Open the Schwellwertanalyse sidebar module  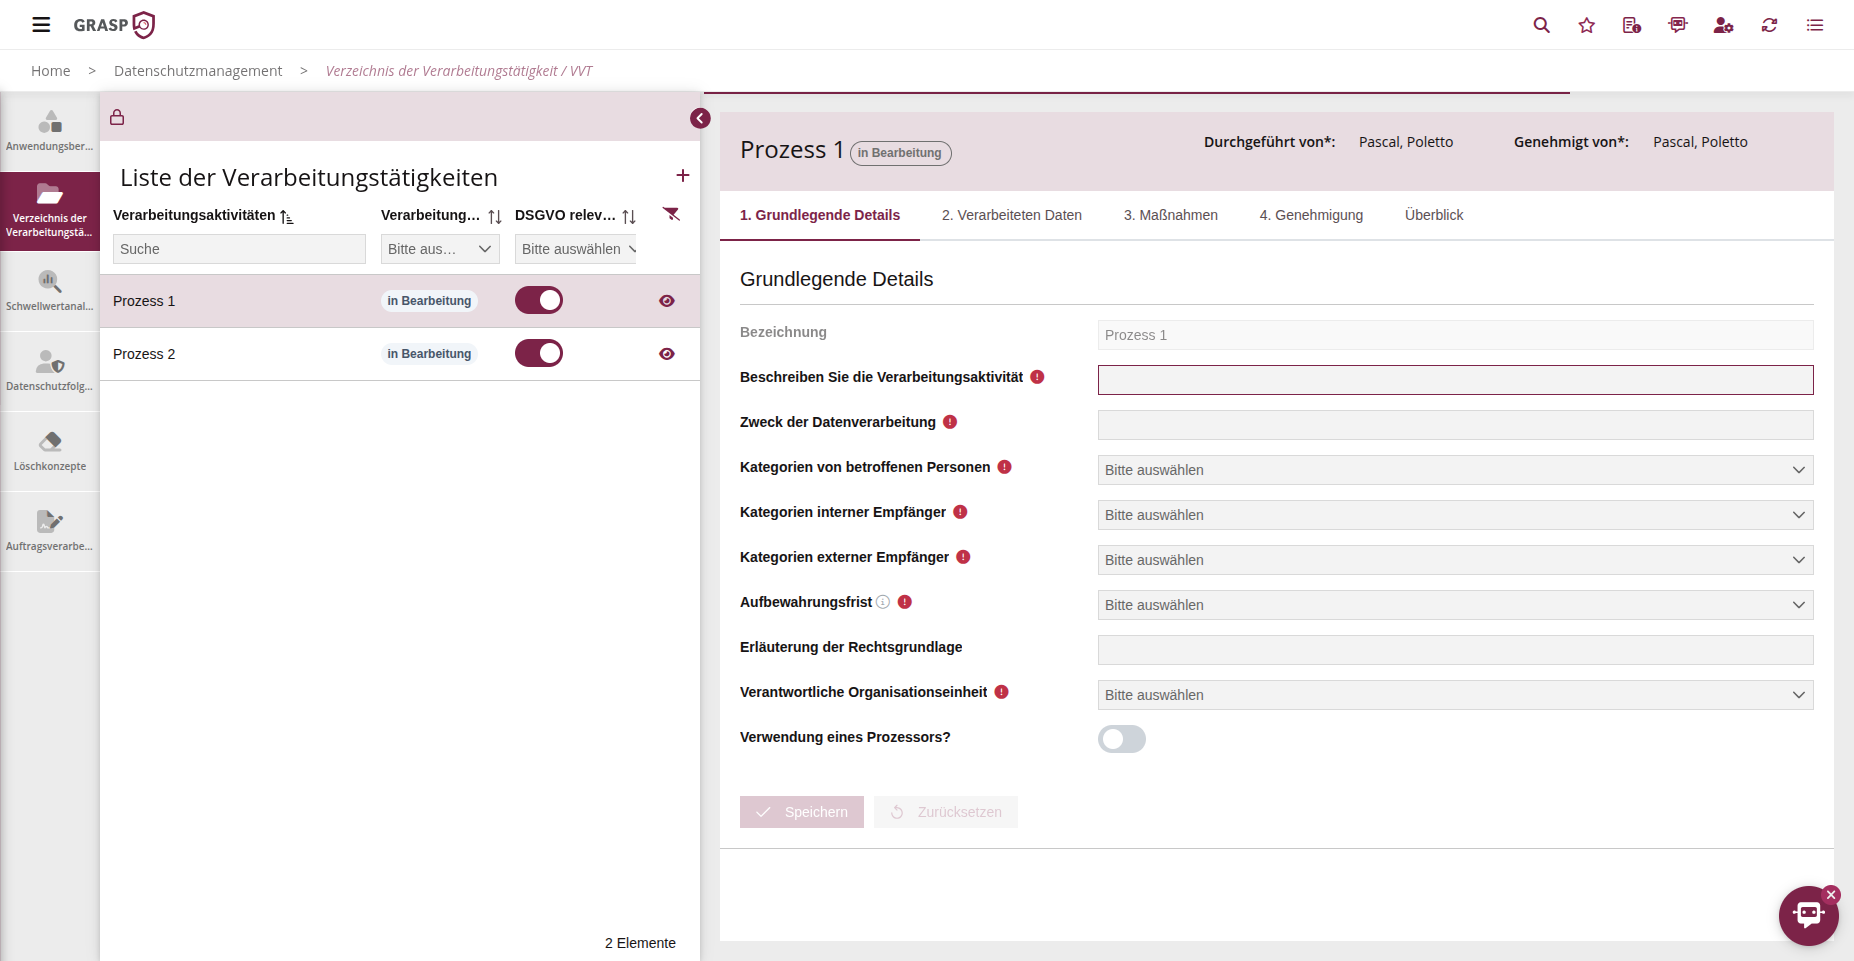click(50, 291)
